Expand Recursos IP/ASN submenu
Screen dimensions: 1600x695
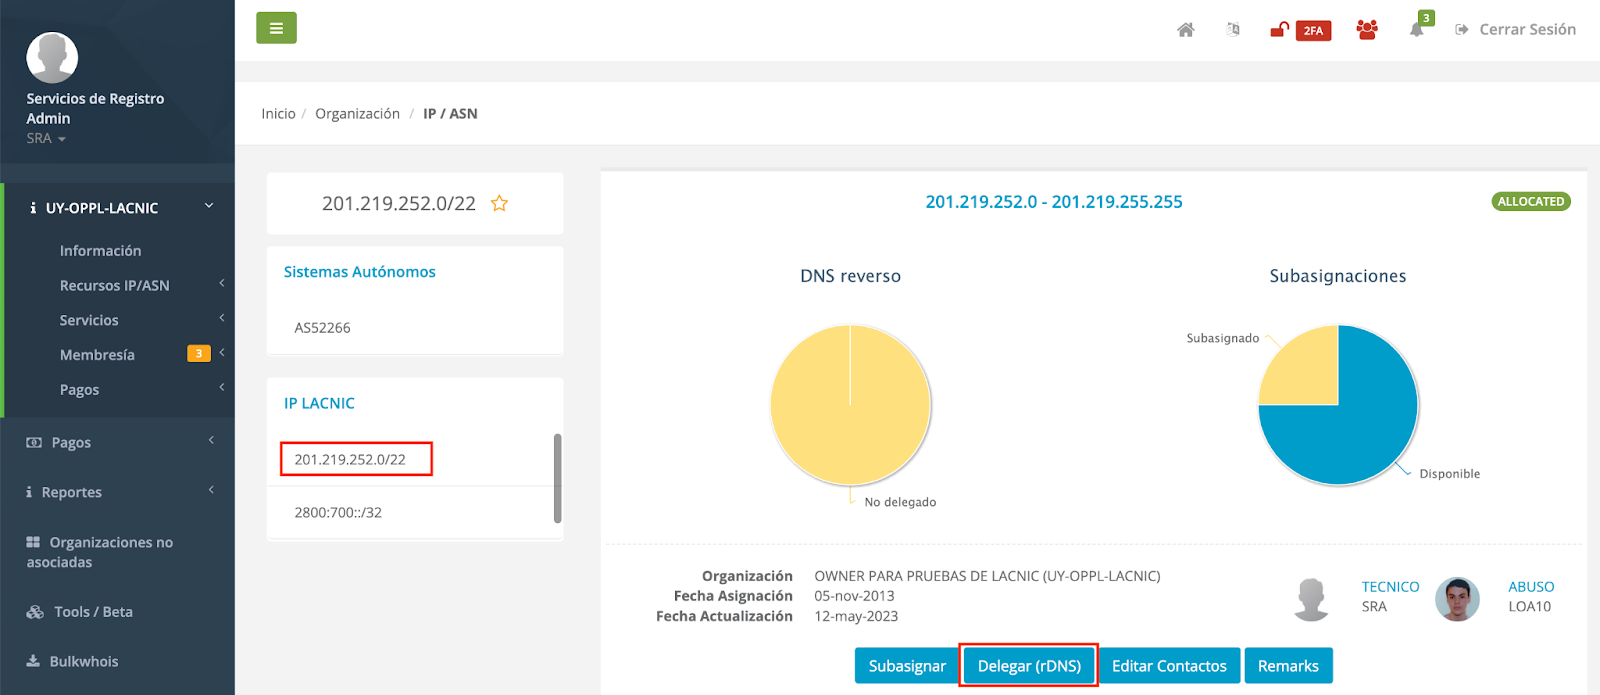click(x=115, y=285)
